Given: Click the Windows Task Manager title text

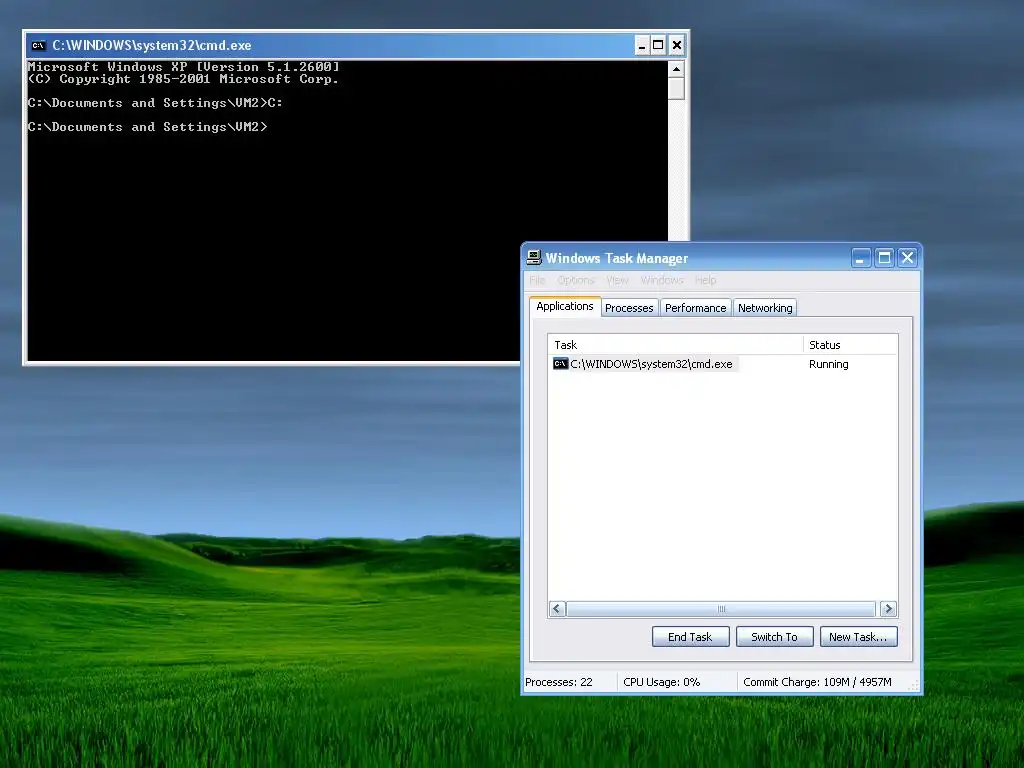Looking at the screenshot, I should 616,258.
